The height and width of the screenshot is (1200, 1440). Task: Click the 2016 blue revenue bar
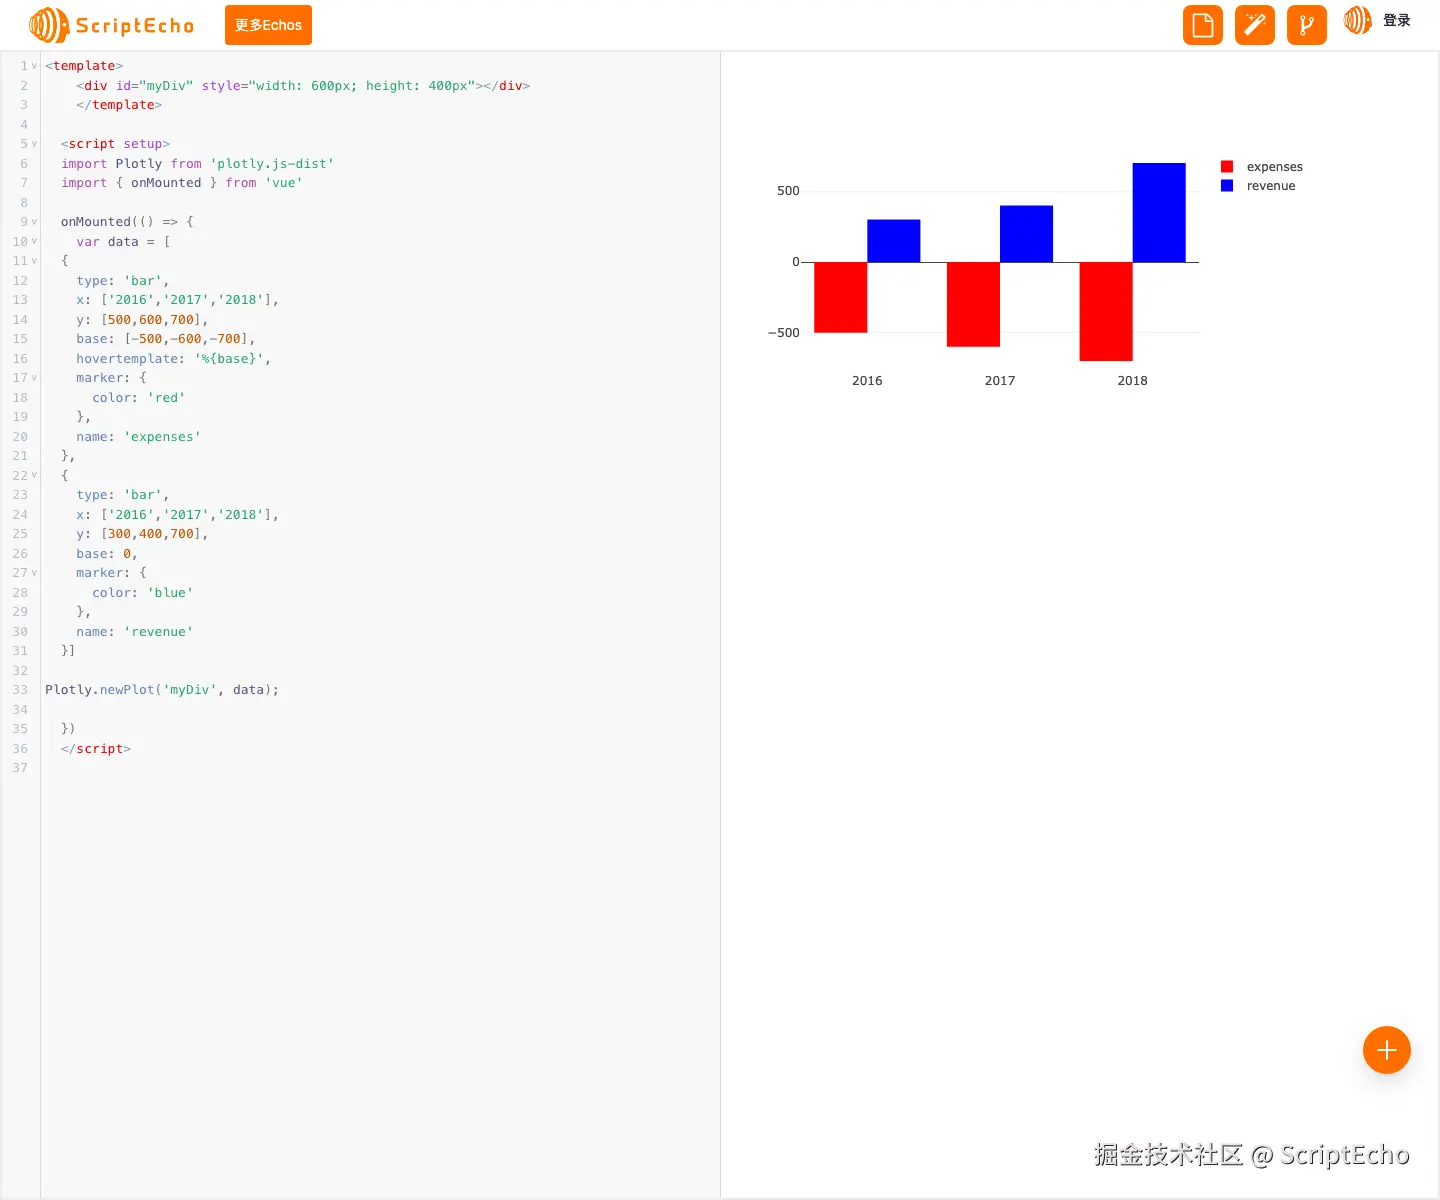pyautogui.click(x=893, y=241)
